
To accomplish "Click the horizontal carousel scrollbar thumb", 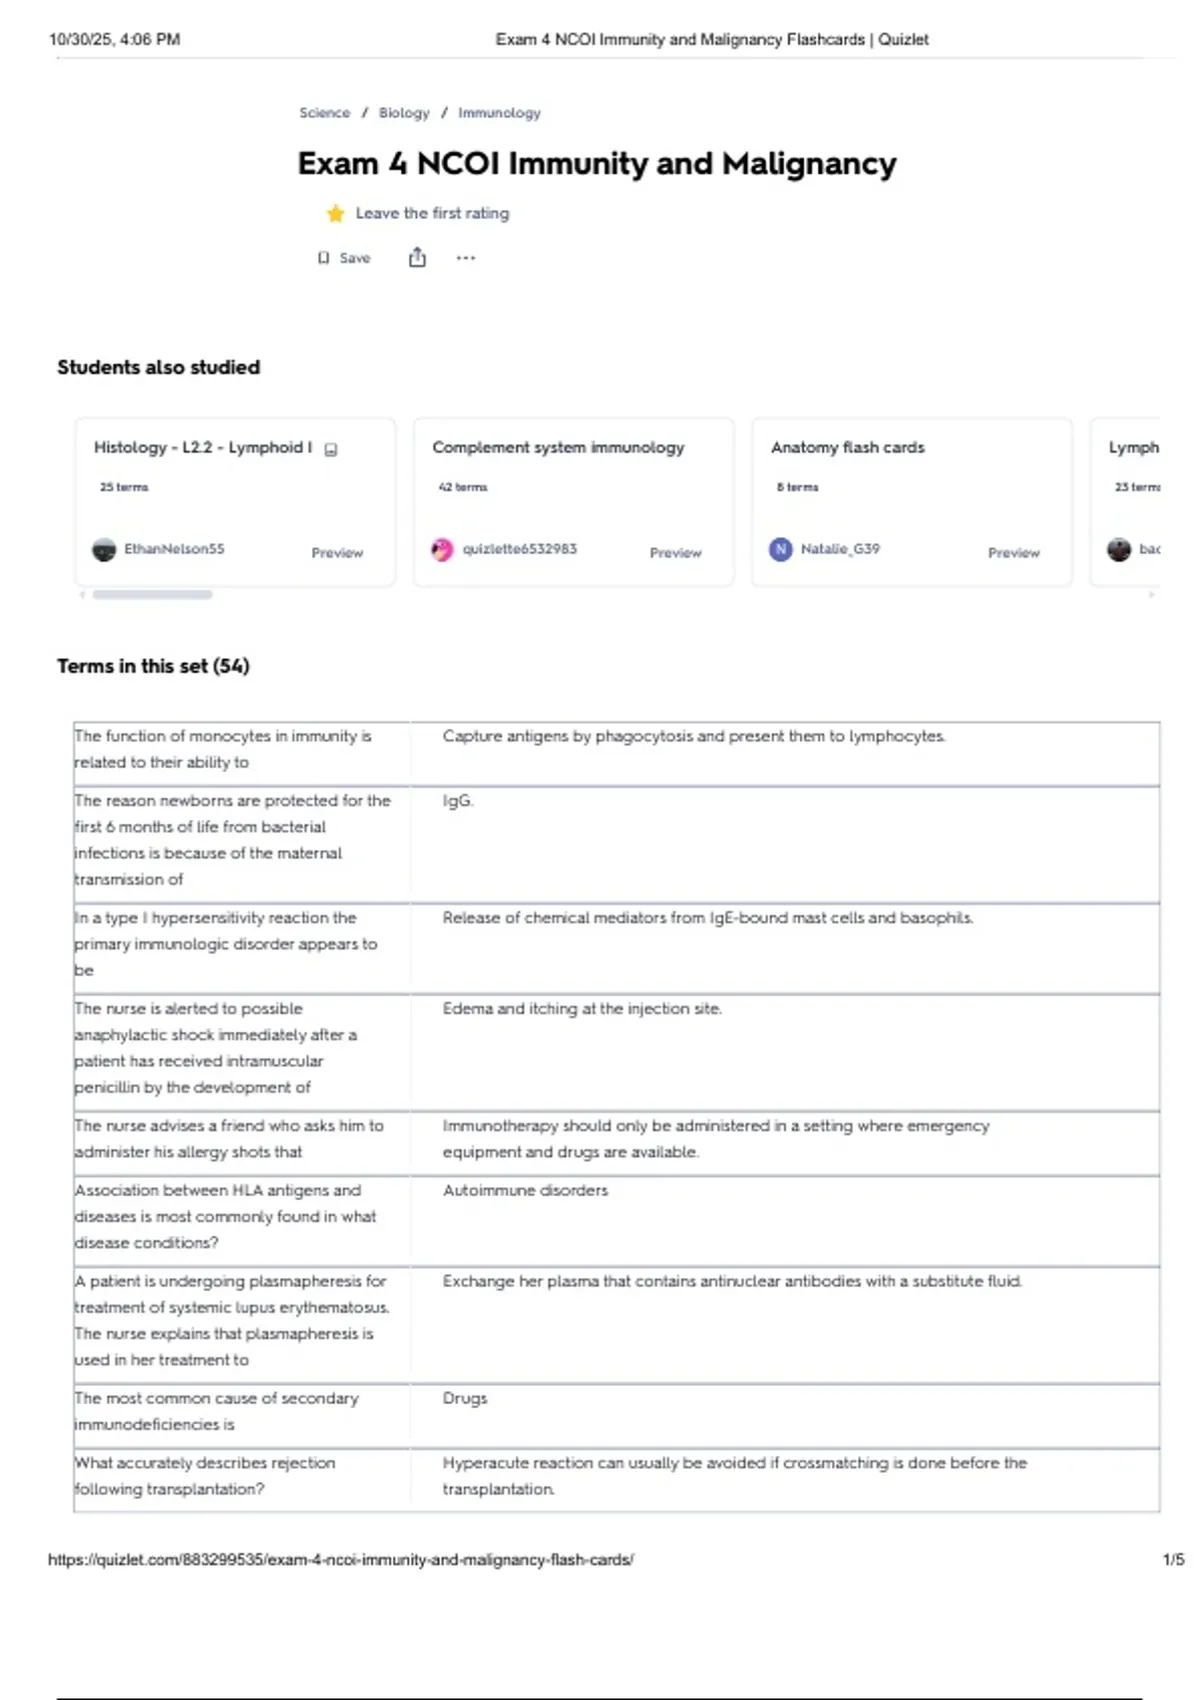I will coord(152,594).
